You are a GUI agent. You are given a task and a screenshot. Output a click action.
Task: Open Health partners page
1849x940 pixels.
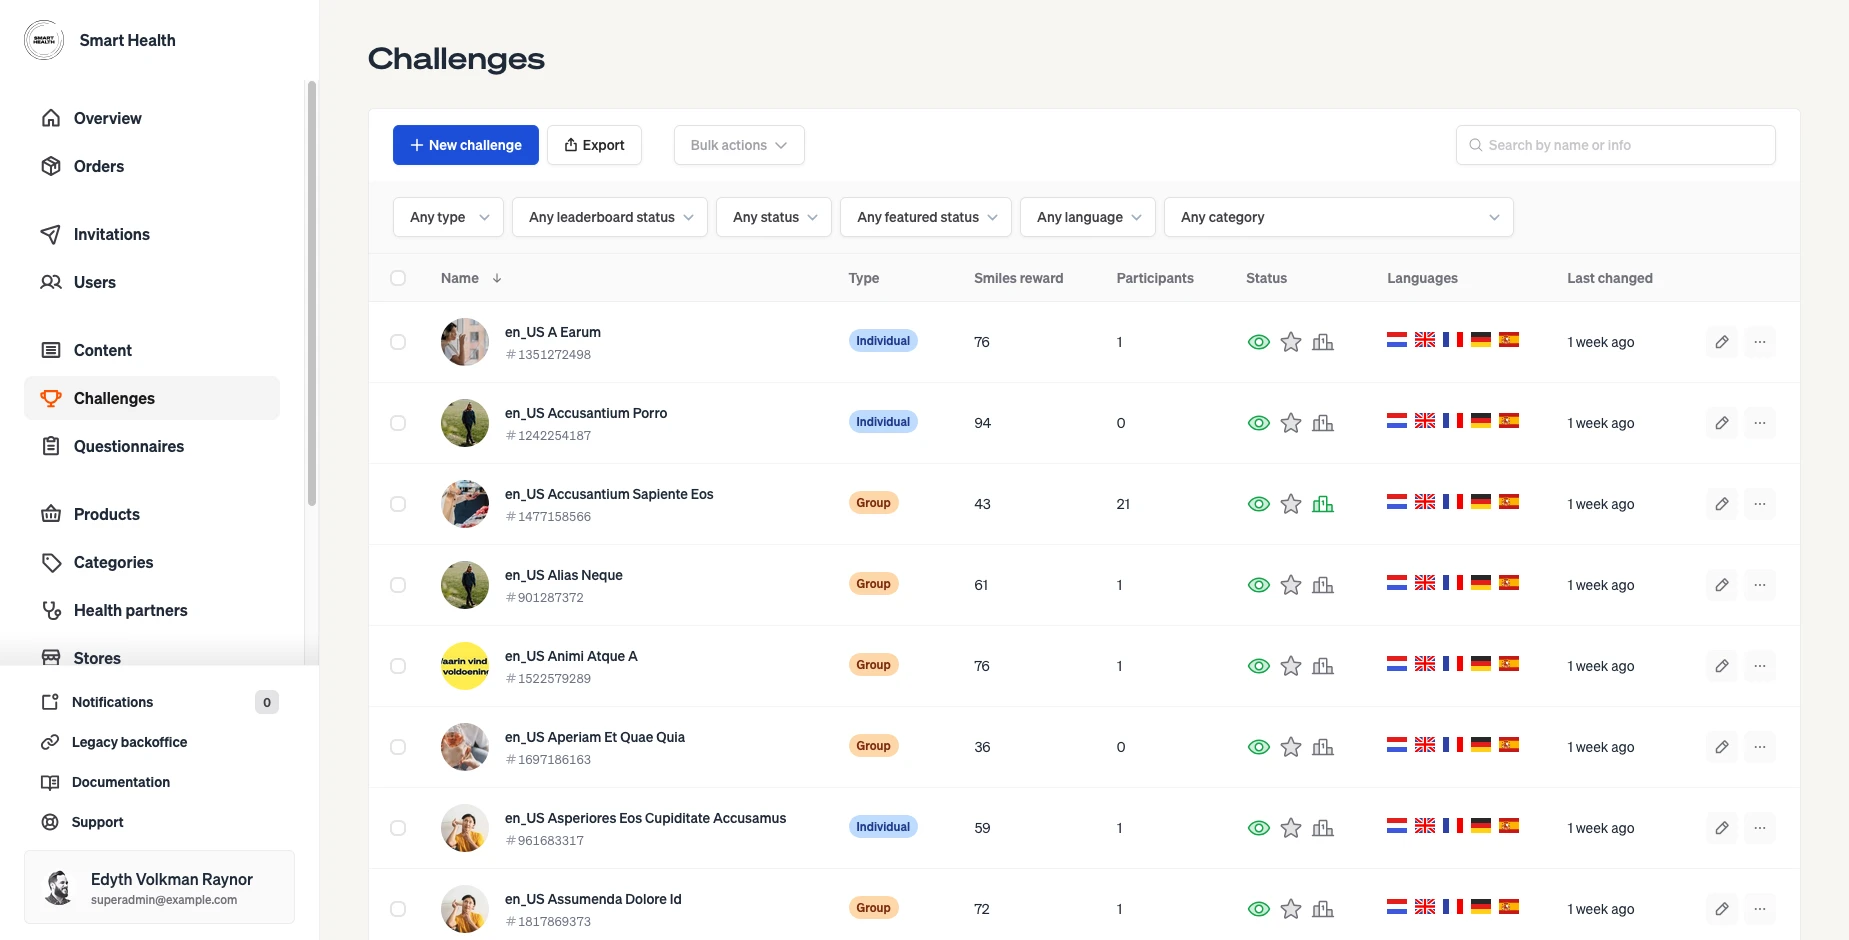[152, 610]
